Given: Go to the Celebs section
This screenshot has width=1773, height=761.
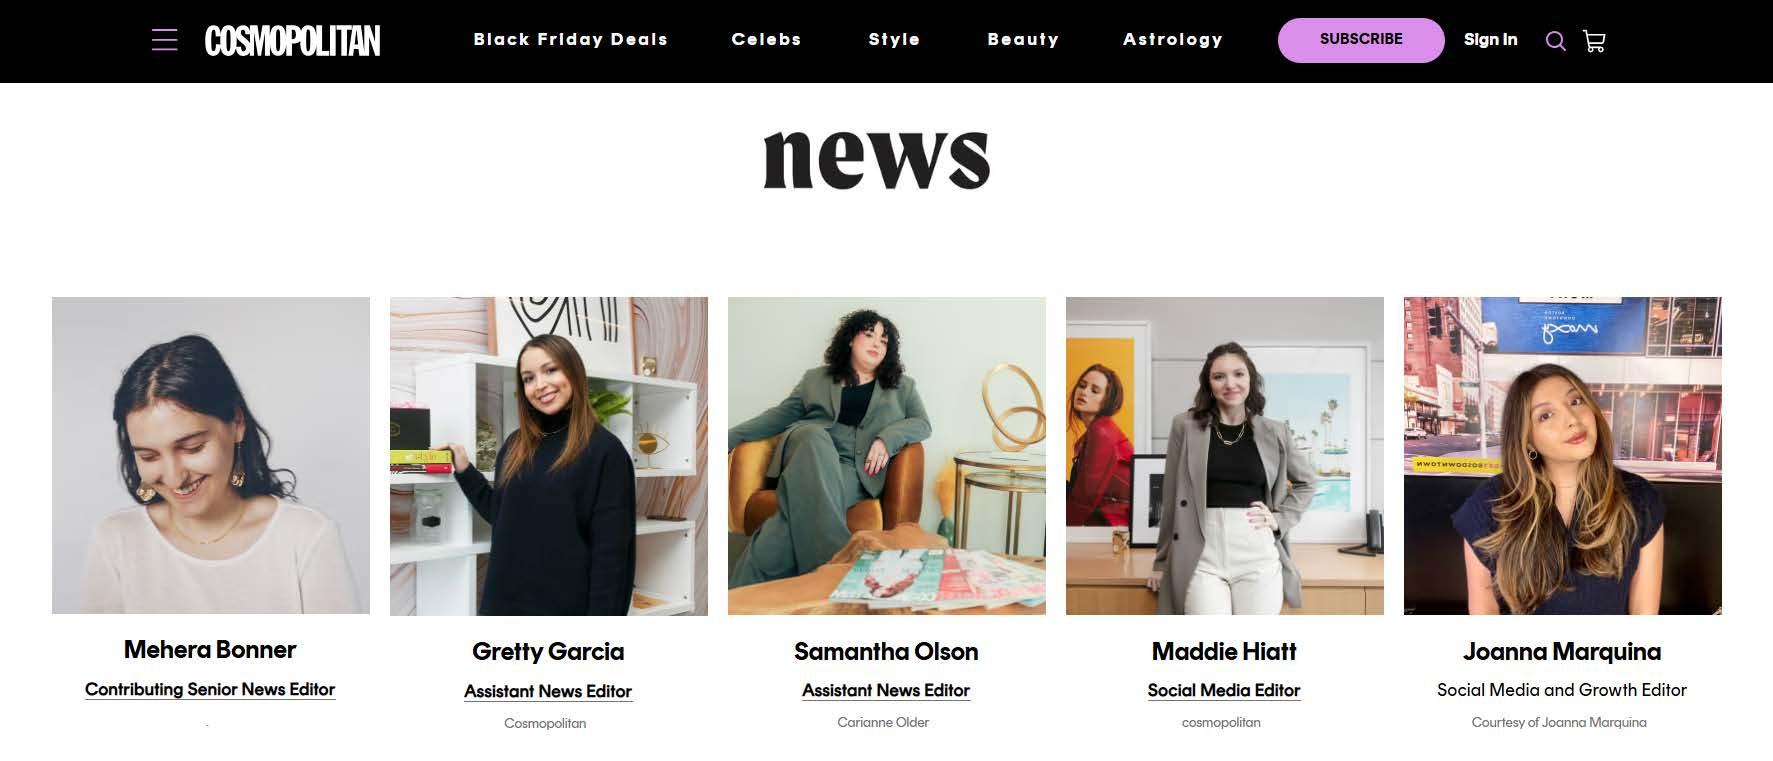Looking at the screenshot, I should click(x=766, y=40).
